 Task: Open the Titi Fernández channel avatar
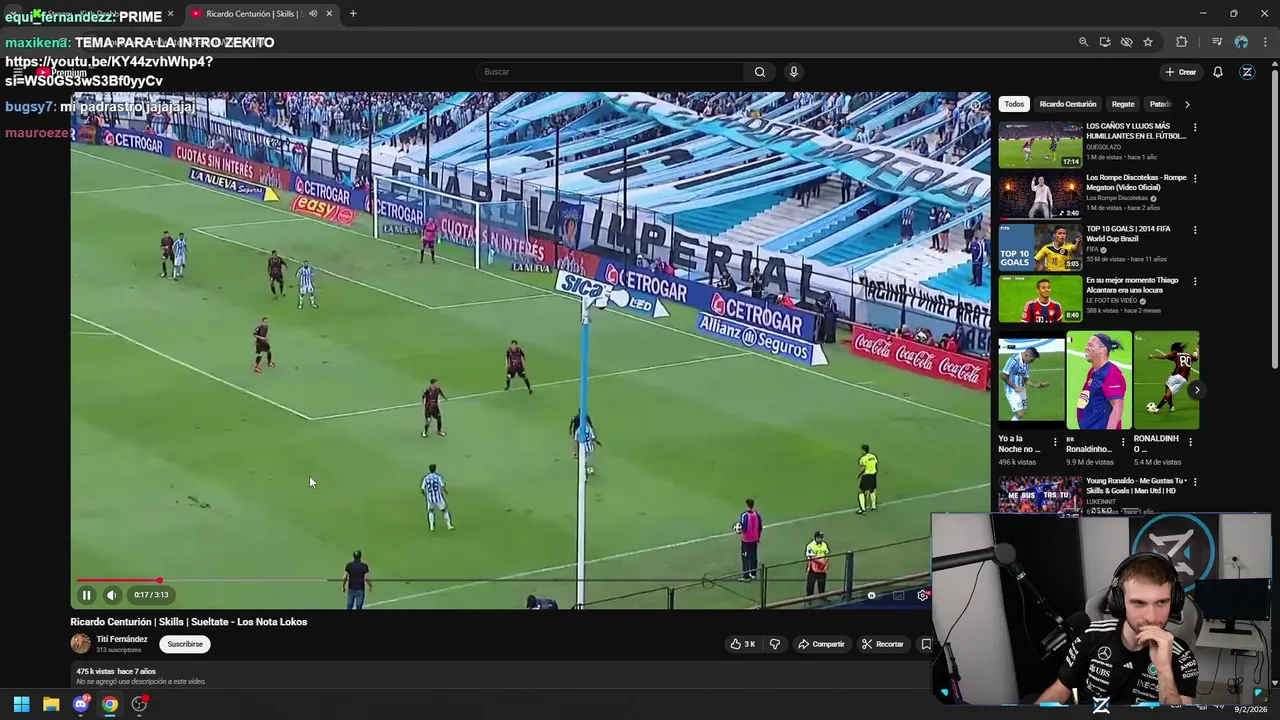80,643
